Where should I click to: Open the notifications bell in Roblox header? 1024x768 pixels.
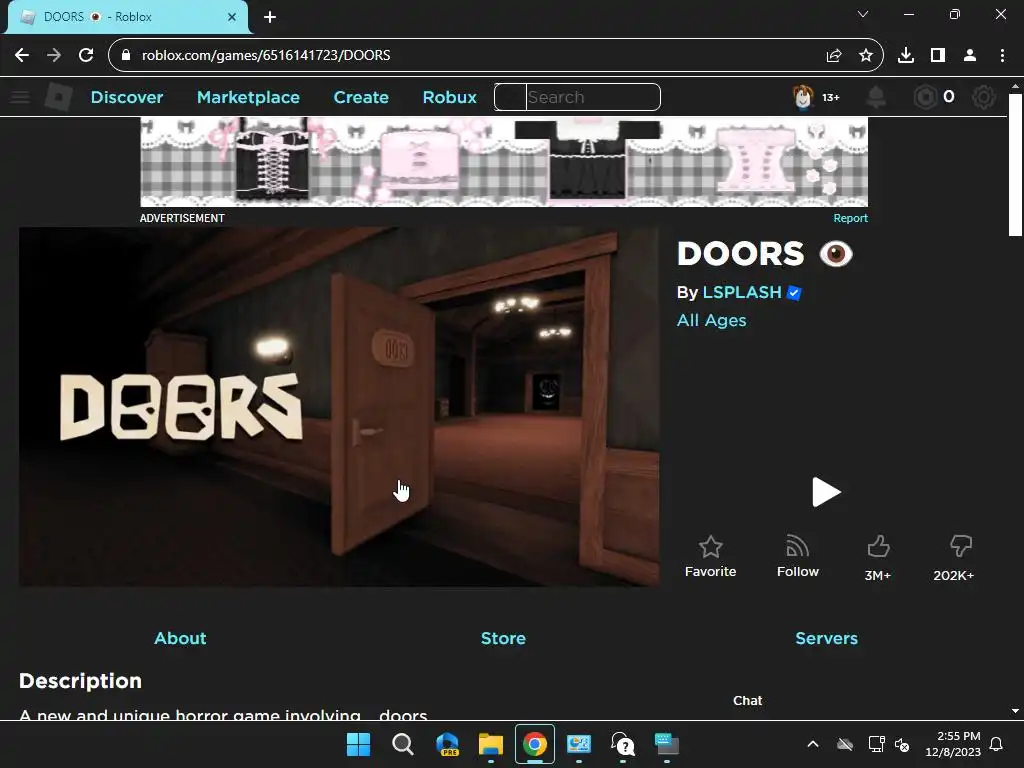click(876, 97)
